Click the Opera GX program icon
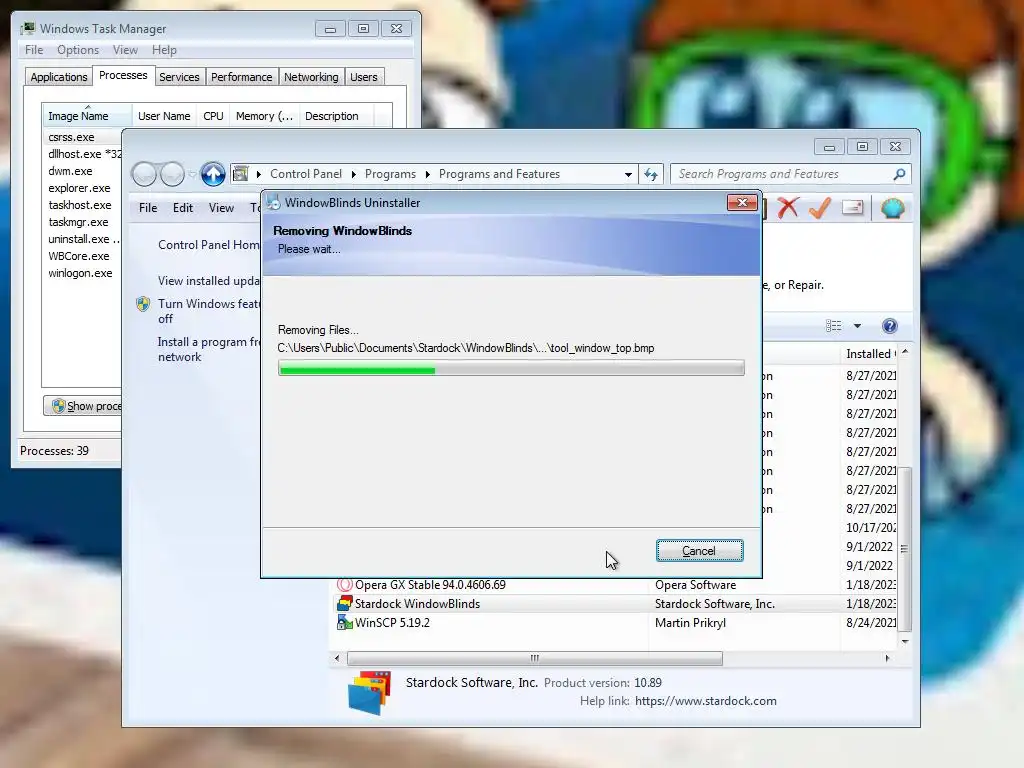 344,584
